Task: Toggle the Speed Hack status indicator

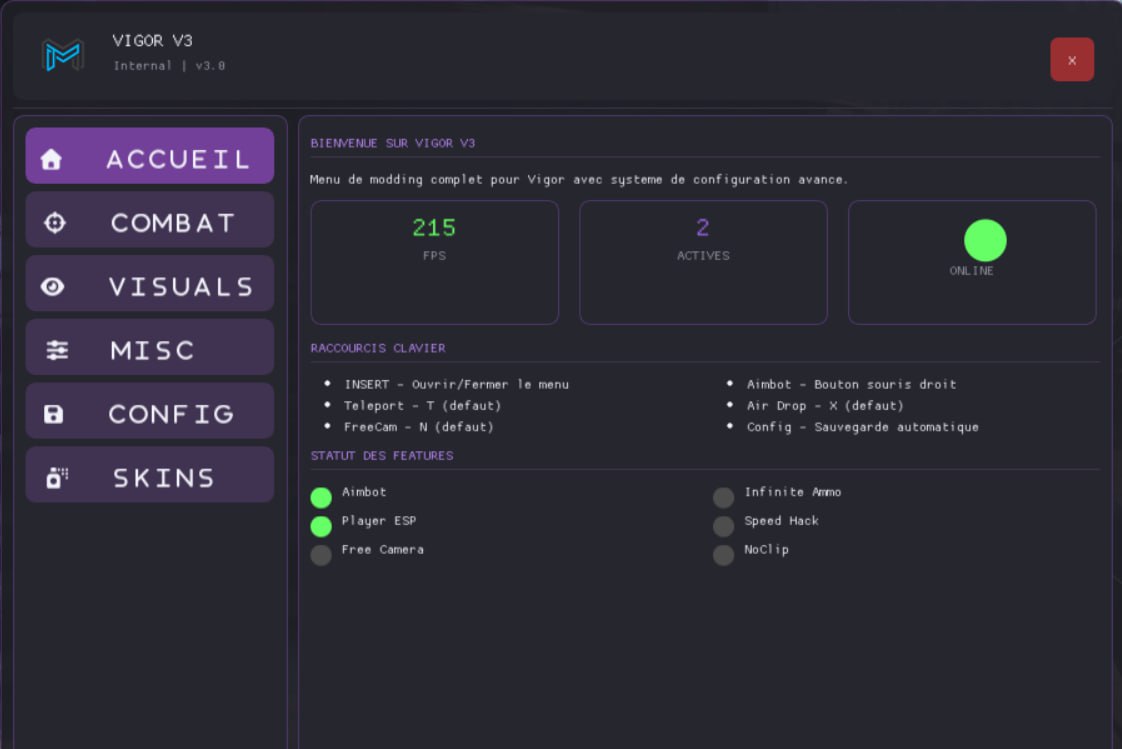Action: pyautogui.click(x=723, y=526)
